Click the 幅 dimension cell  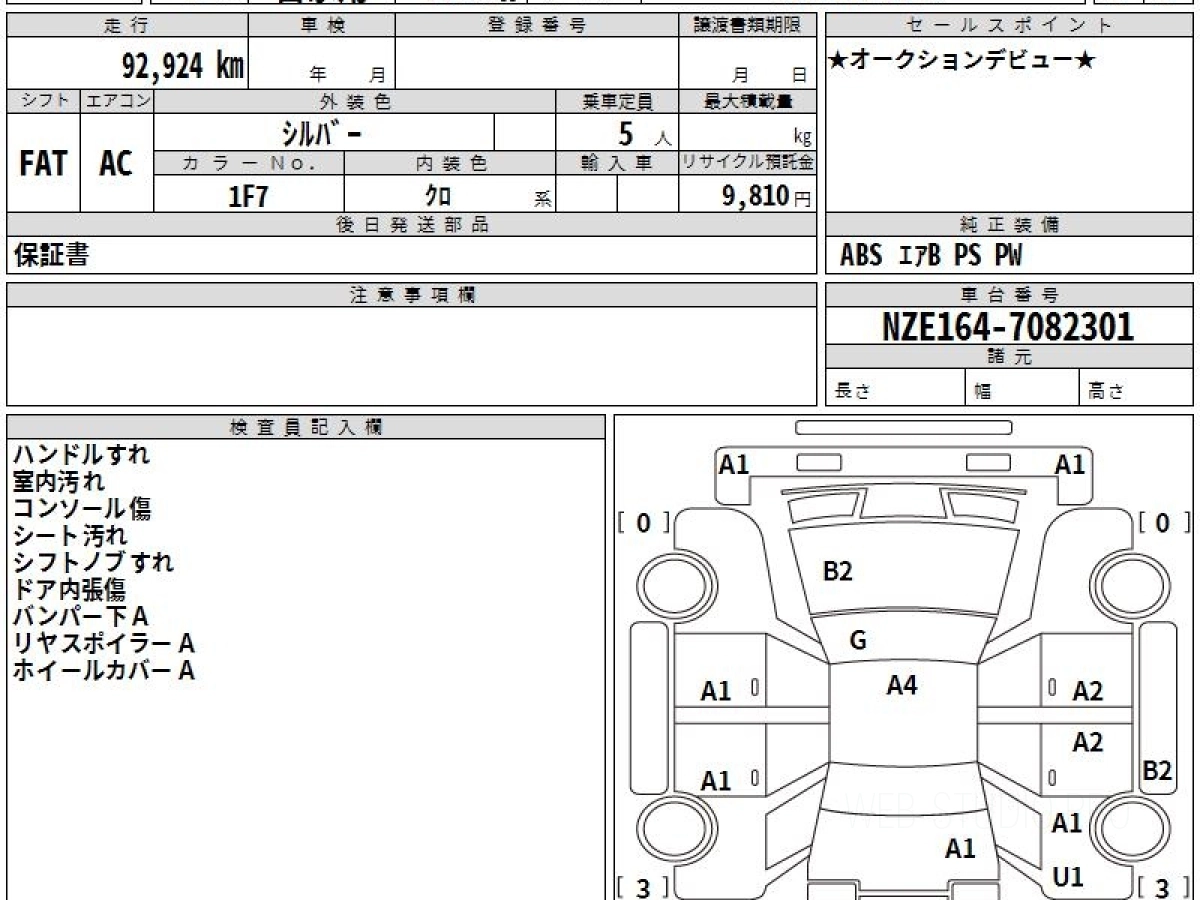[1022, 388]
